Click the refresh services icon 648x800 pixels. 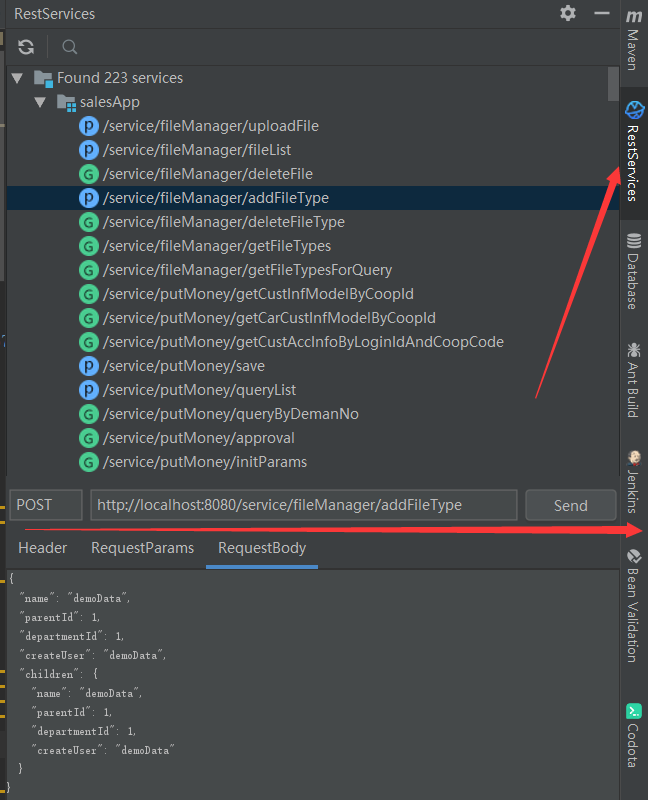[x=26, y=47]
